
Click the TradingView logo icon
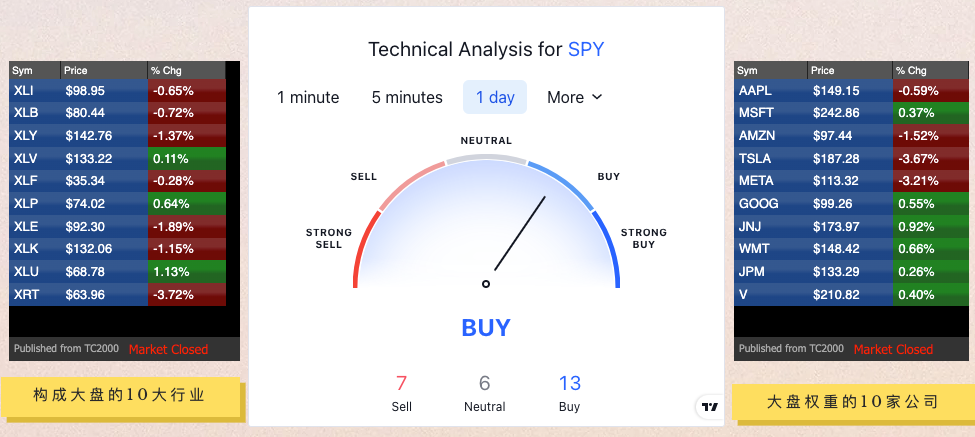coord(709,407)
